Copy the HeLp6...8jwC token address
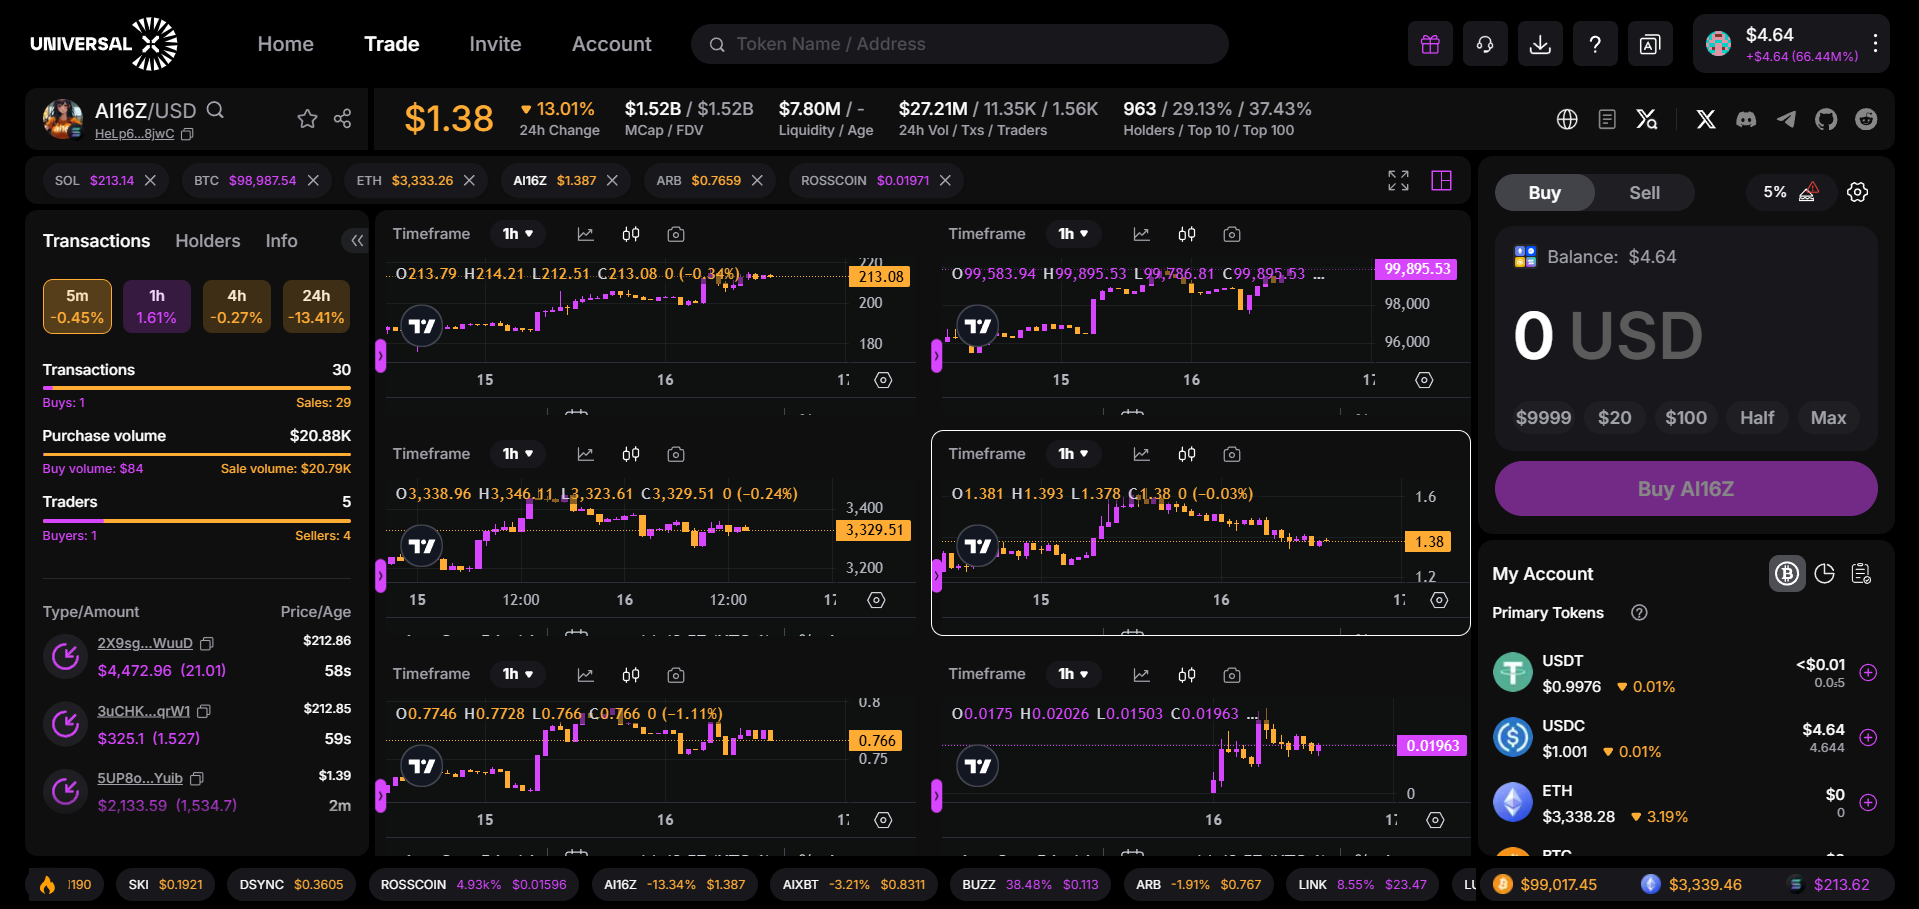The image size is (1919, 909). pyautogui.click(x=187, y=134)
